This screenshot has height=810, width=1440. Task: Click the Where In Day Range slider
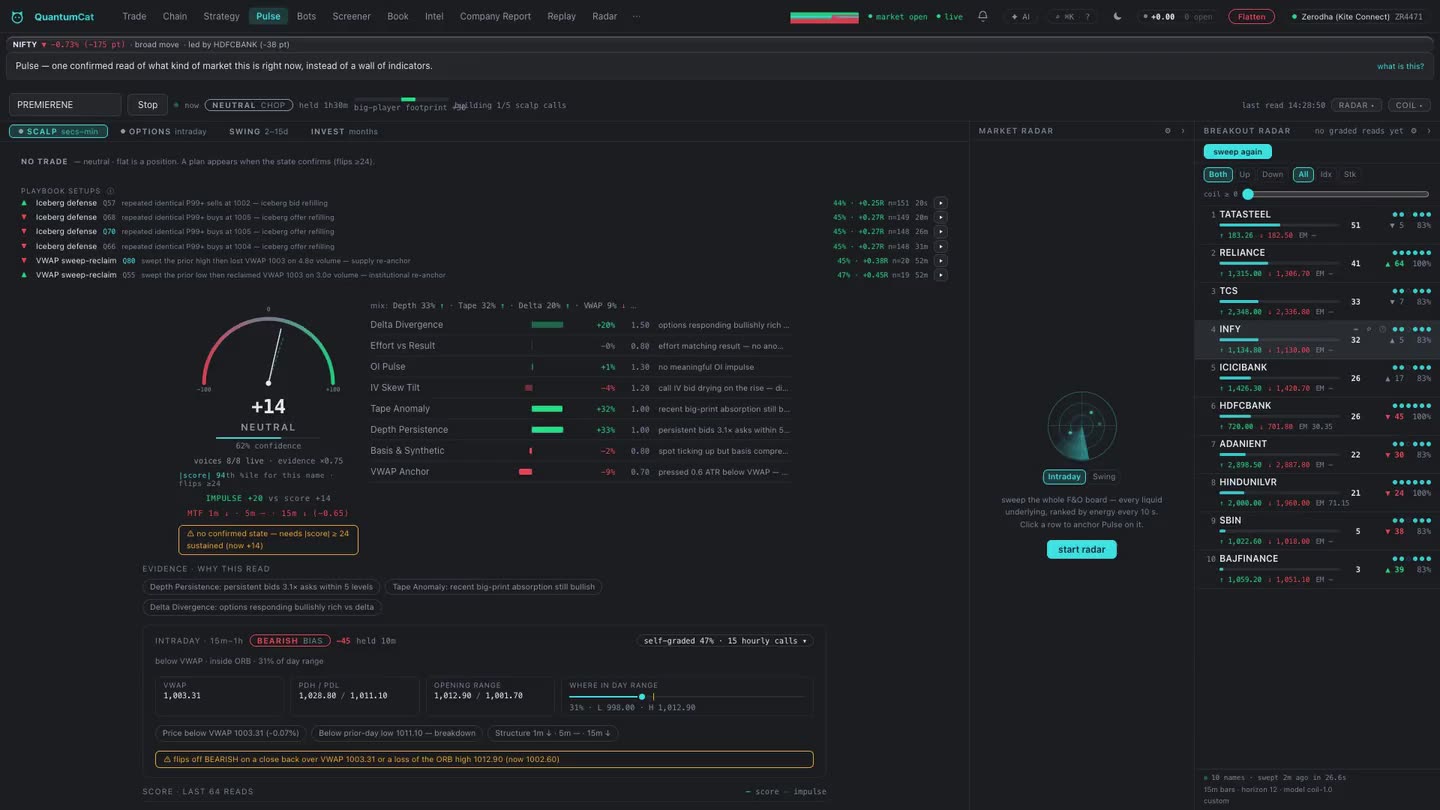click(687, 696)
